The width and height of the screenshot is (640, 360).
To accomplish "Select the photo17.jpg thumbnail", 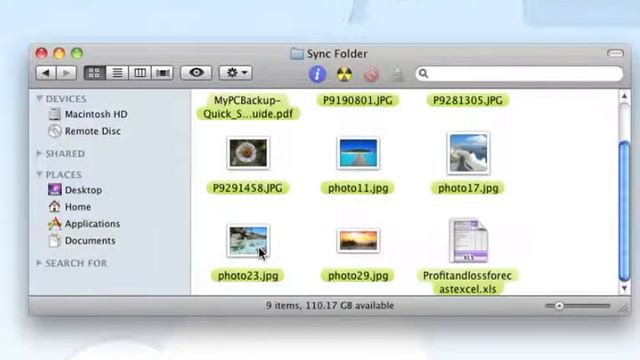I will [x=468, y=153].
